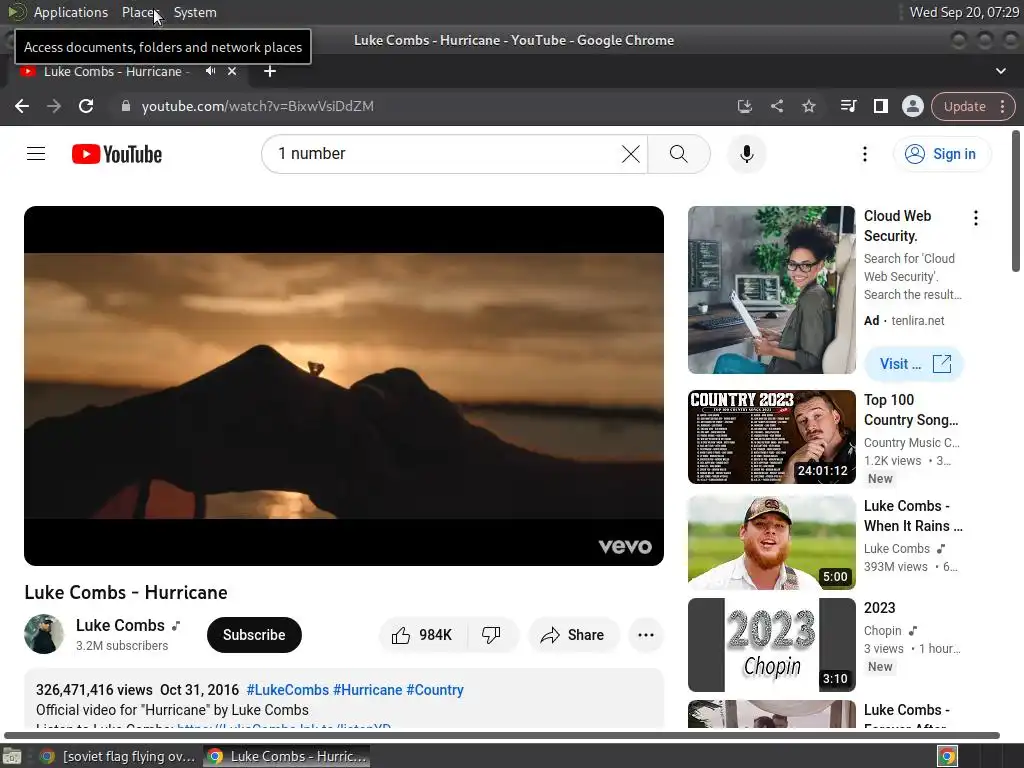Open the Applications menu
Viewport: 1024px width, 768px height.
tap(71, 12)
